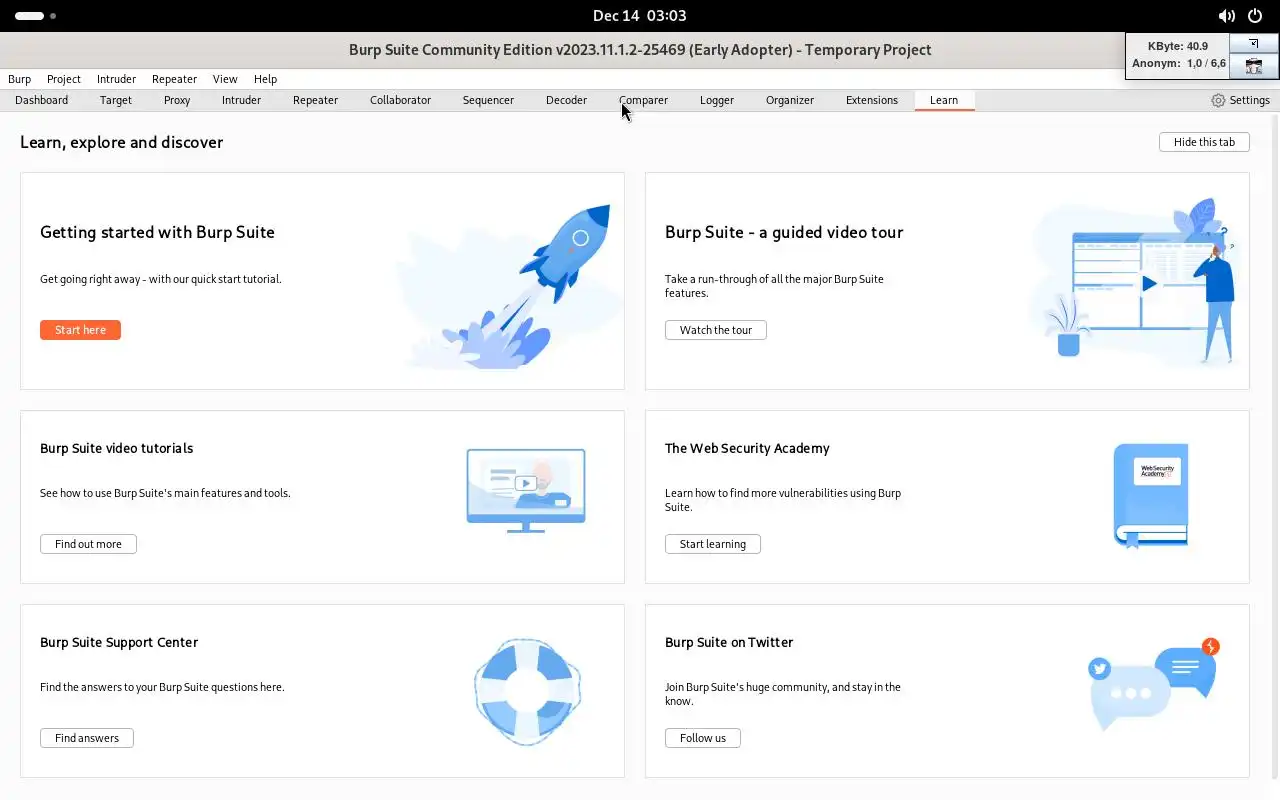1280x800 pixels.
Task: Open the power menu icon
Action: (1254, 16)
